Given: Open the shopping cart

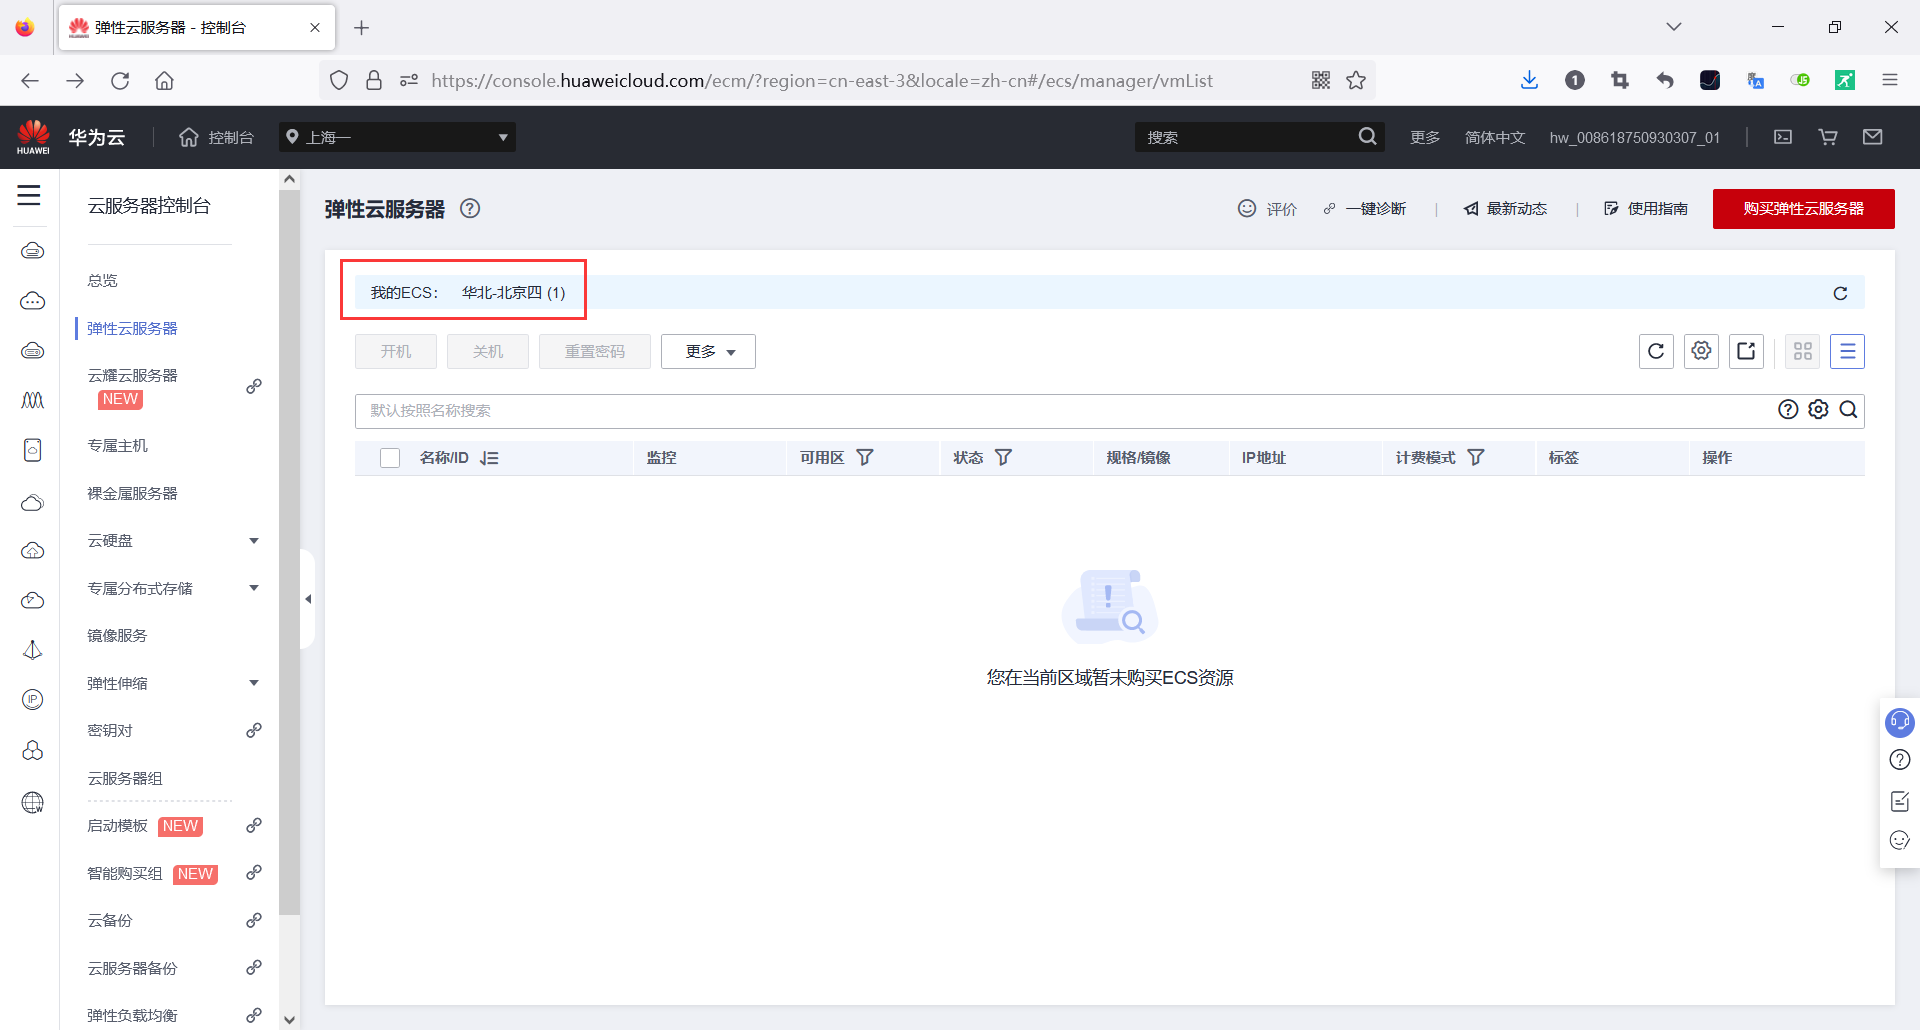Looking at the screenshot, I should pyautogui.click(x=1828, y=137).
